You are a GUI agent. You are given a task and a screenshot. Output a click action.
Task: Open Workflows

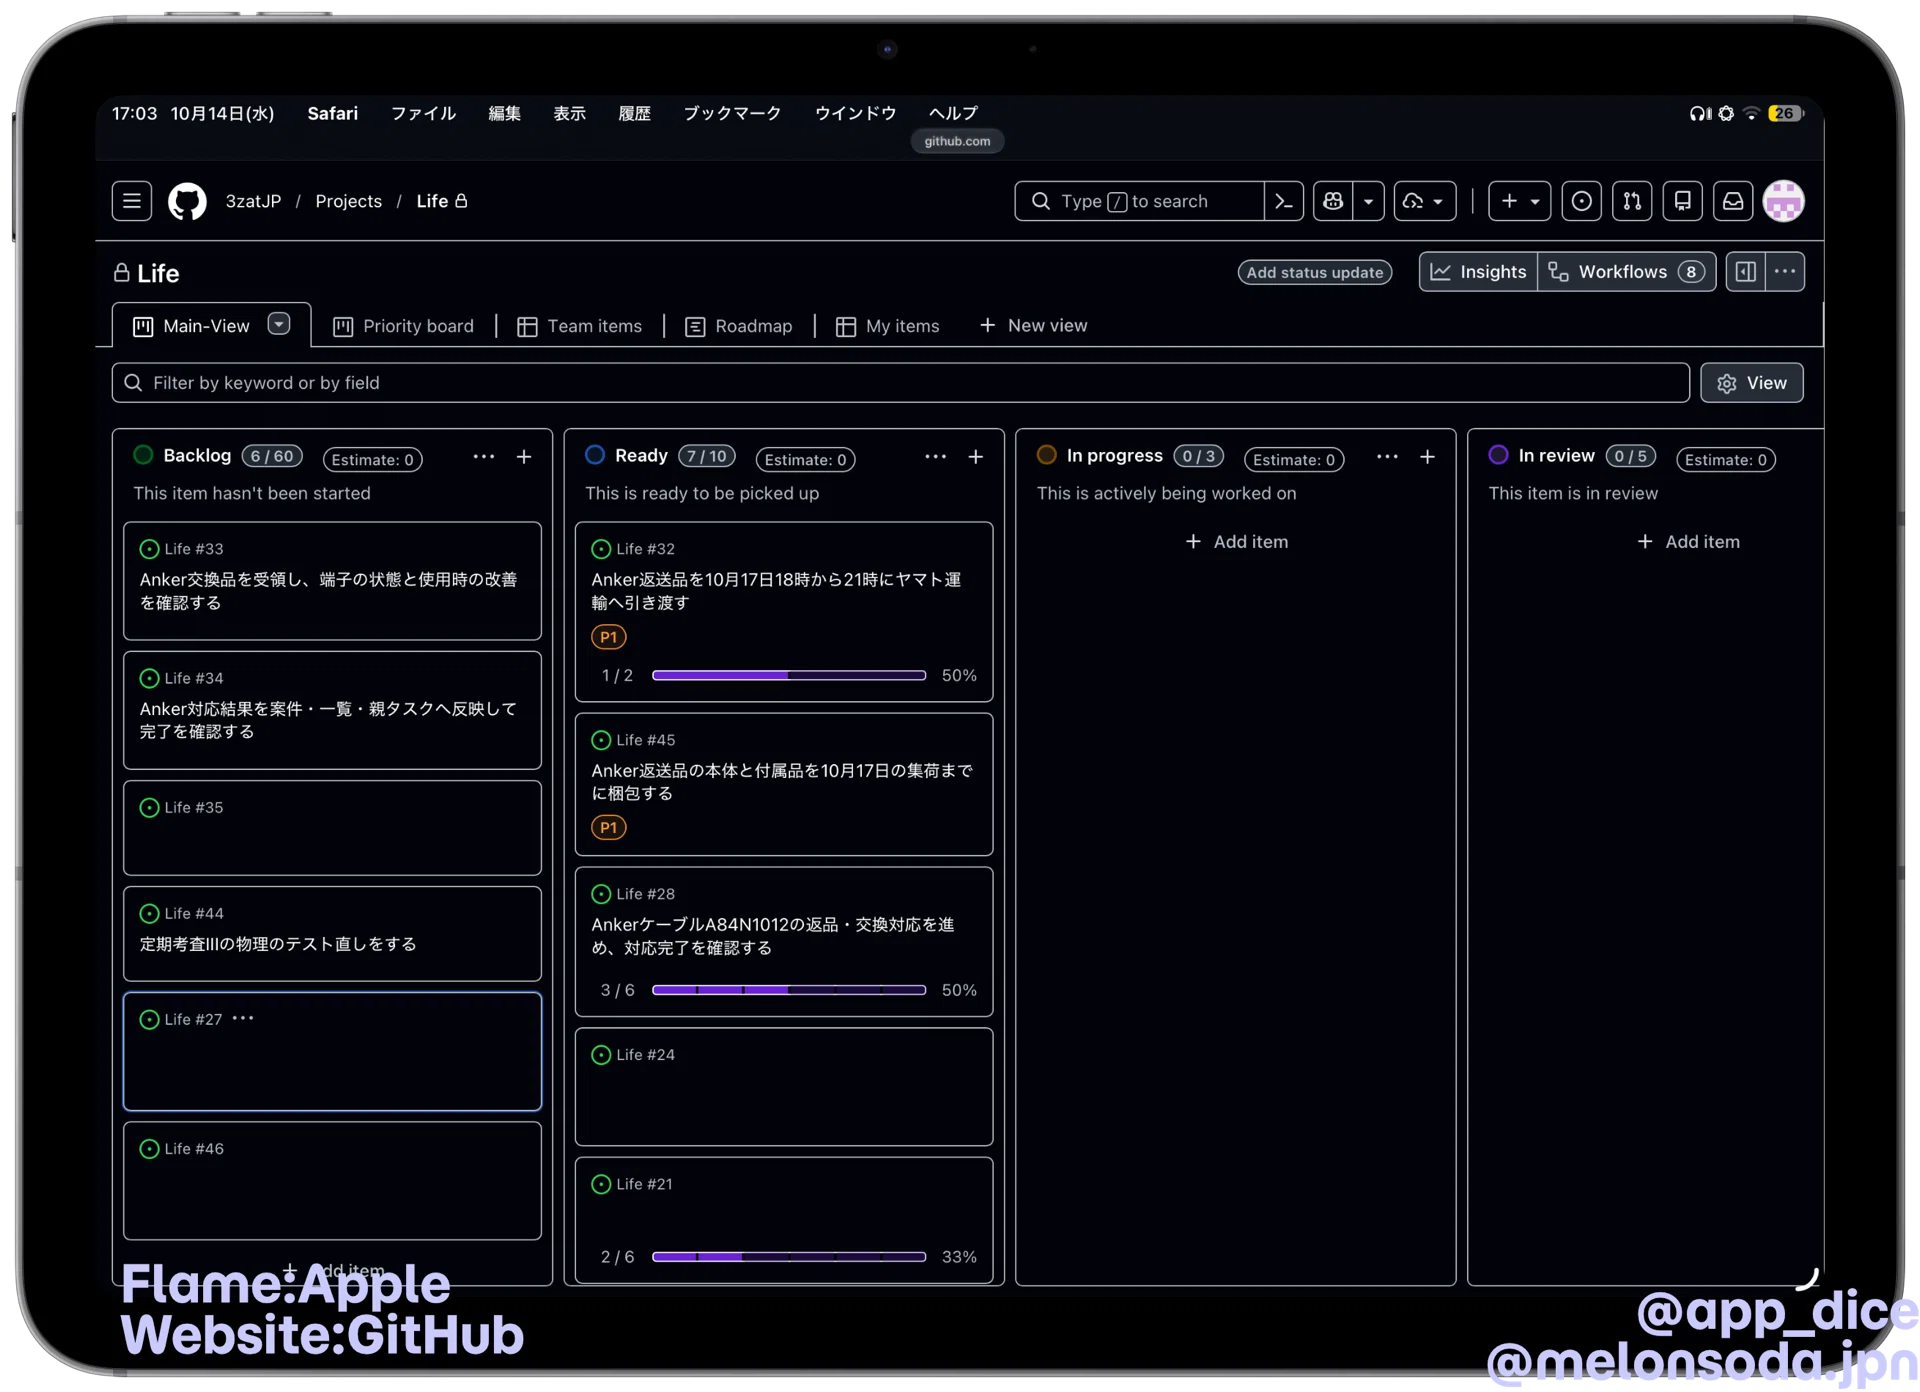tap(1626, 272)
